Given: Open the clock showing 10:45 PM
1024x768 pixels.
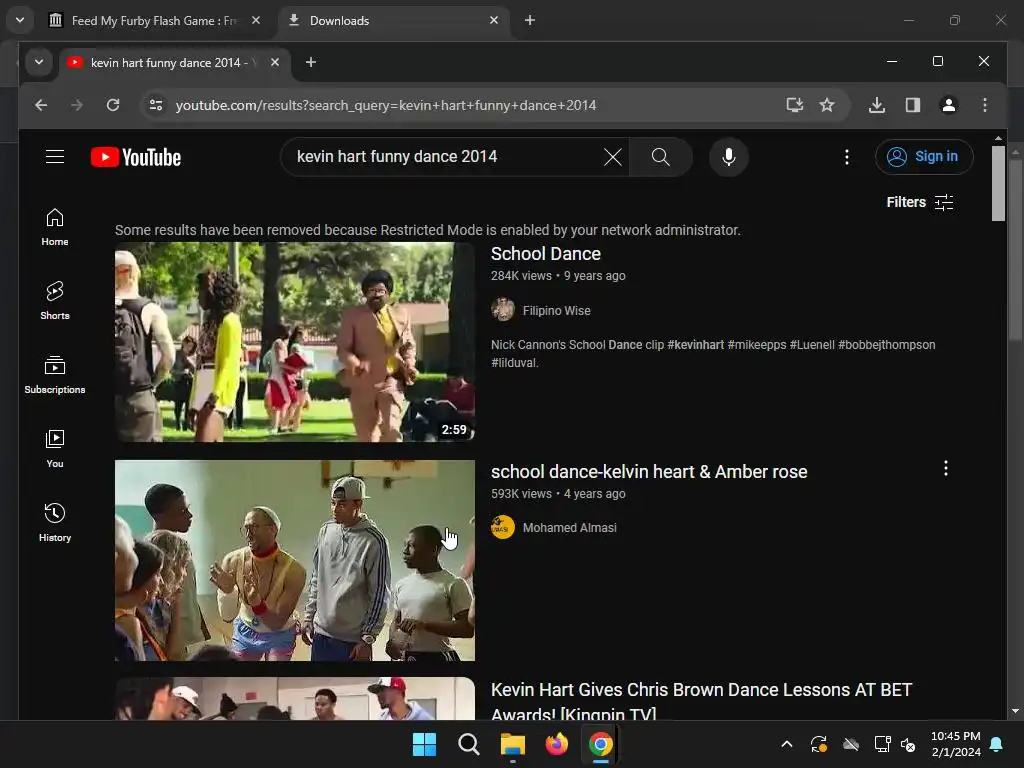Looking at the screenshot, I should coord(955,744).
